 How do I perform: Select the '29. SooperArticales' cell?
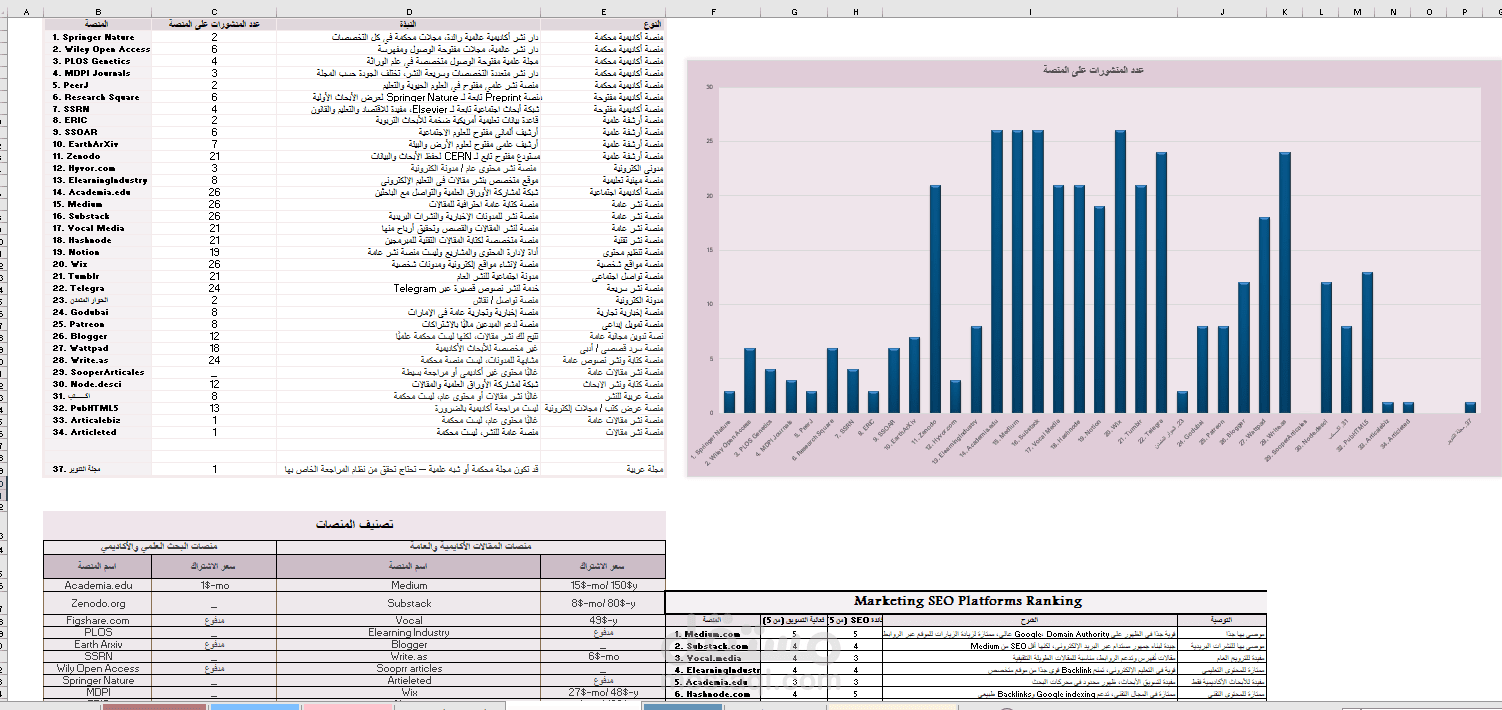97,372
